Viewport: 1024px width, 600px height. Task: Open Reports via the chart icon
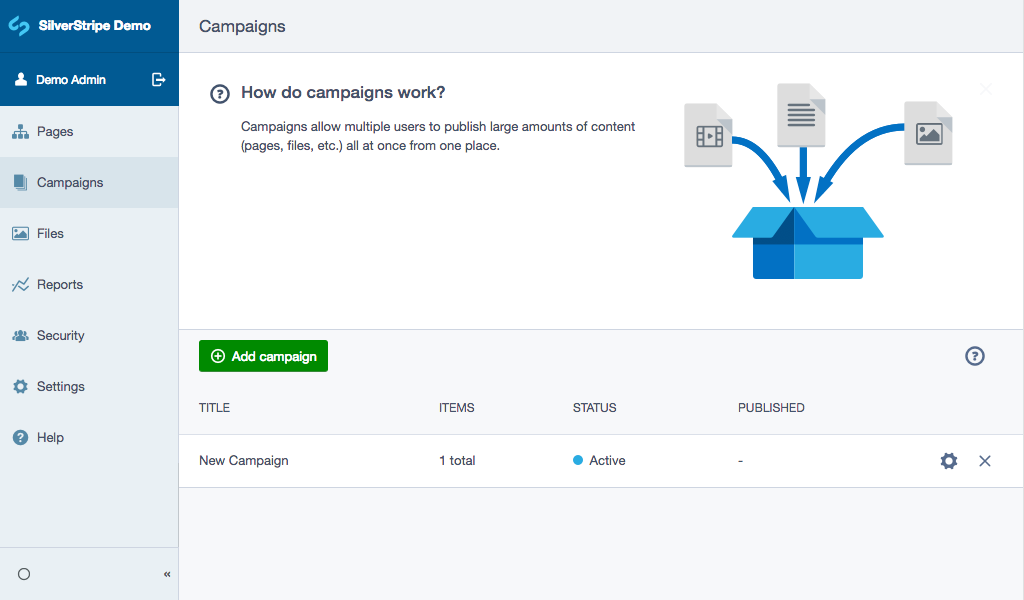pos(22,284)
